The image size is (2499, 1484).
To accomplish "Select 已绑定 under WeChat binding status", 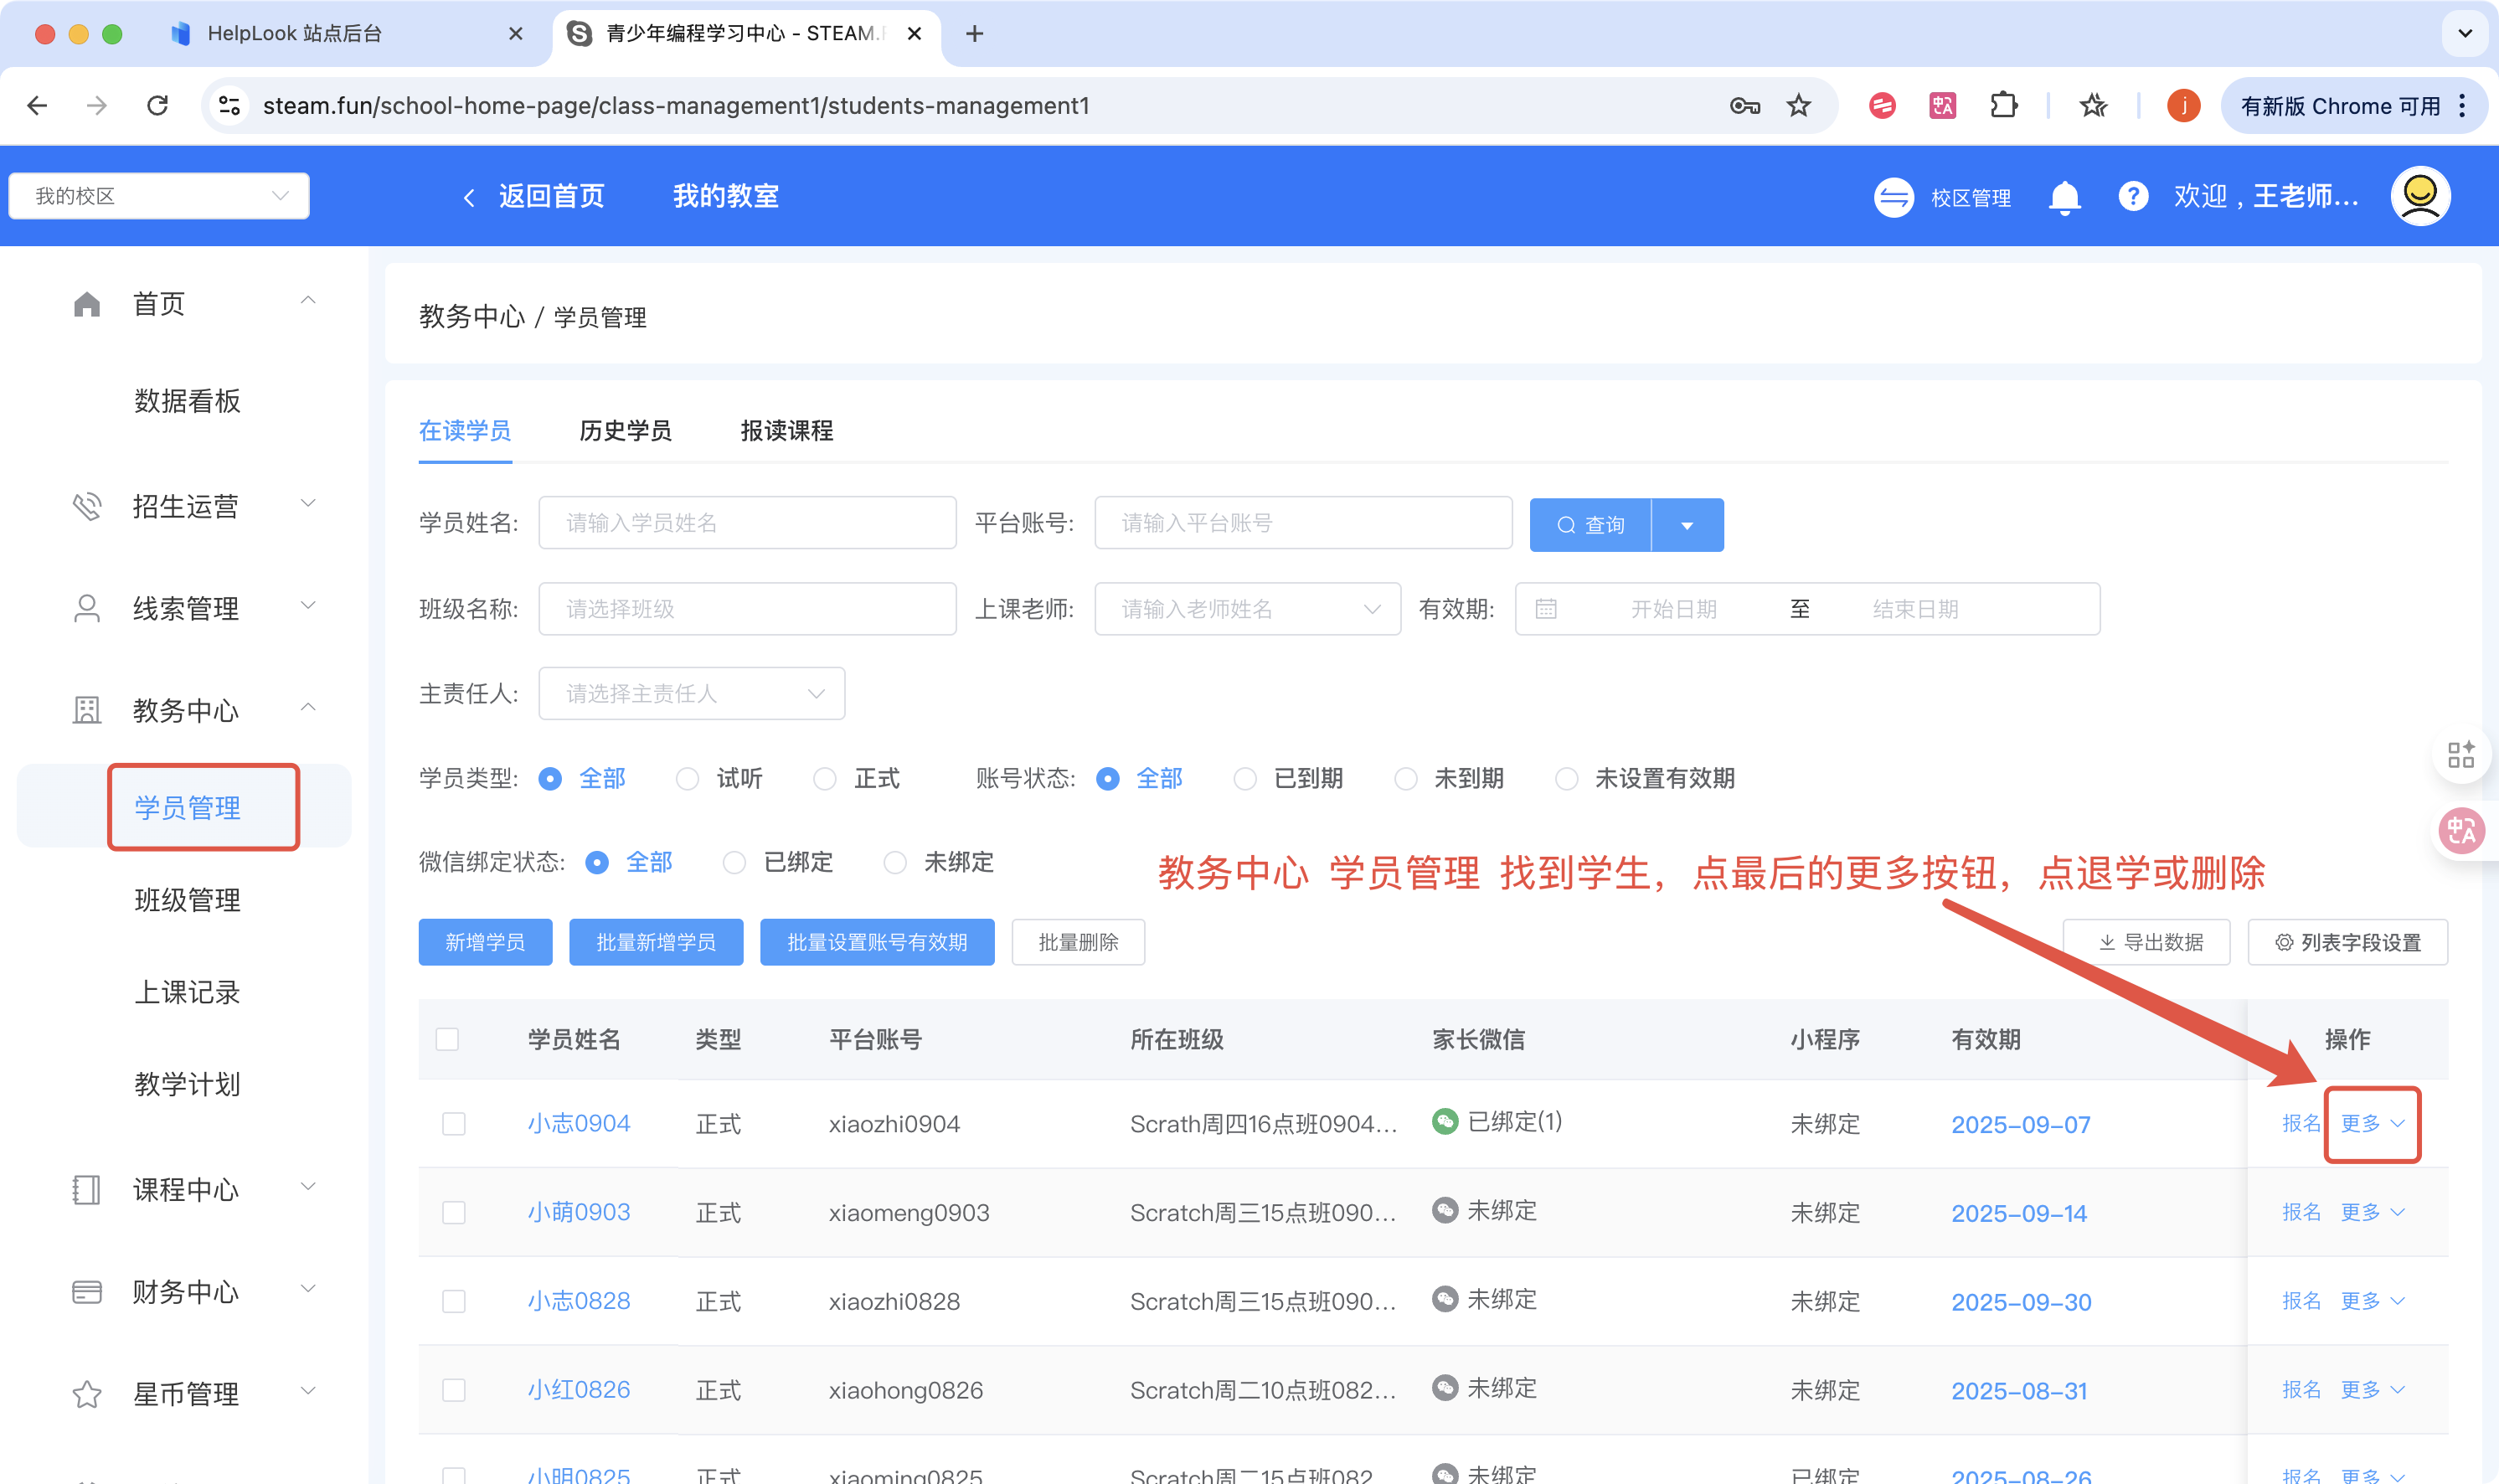I will coord(736,862).
